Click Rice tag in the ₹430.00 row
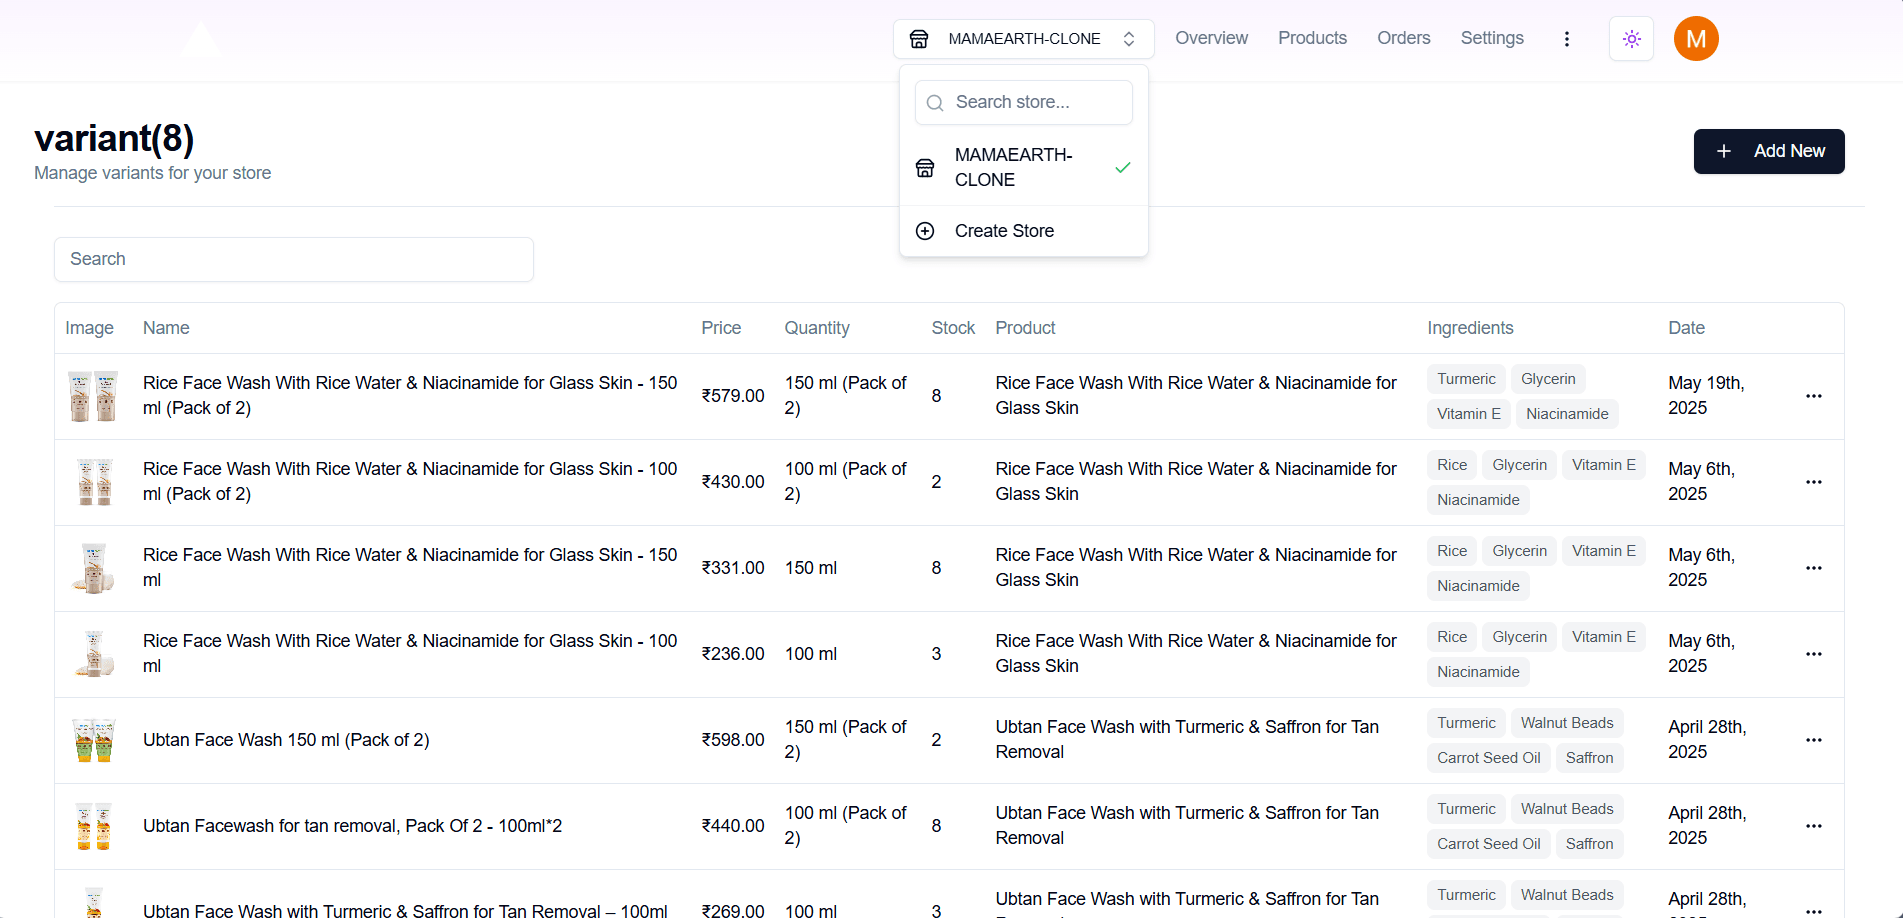This screenshot has width=1903, height=918. [1452, 465]
